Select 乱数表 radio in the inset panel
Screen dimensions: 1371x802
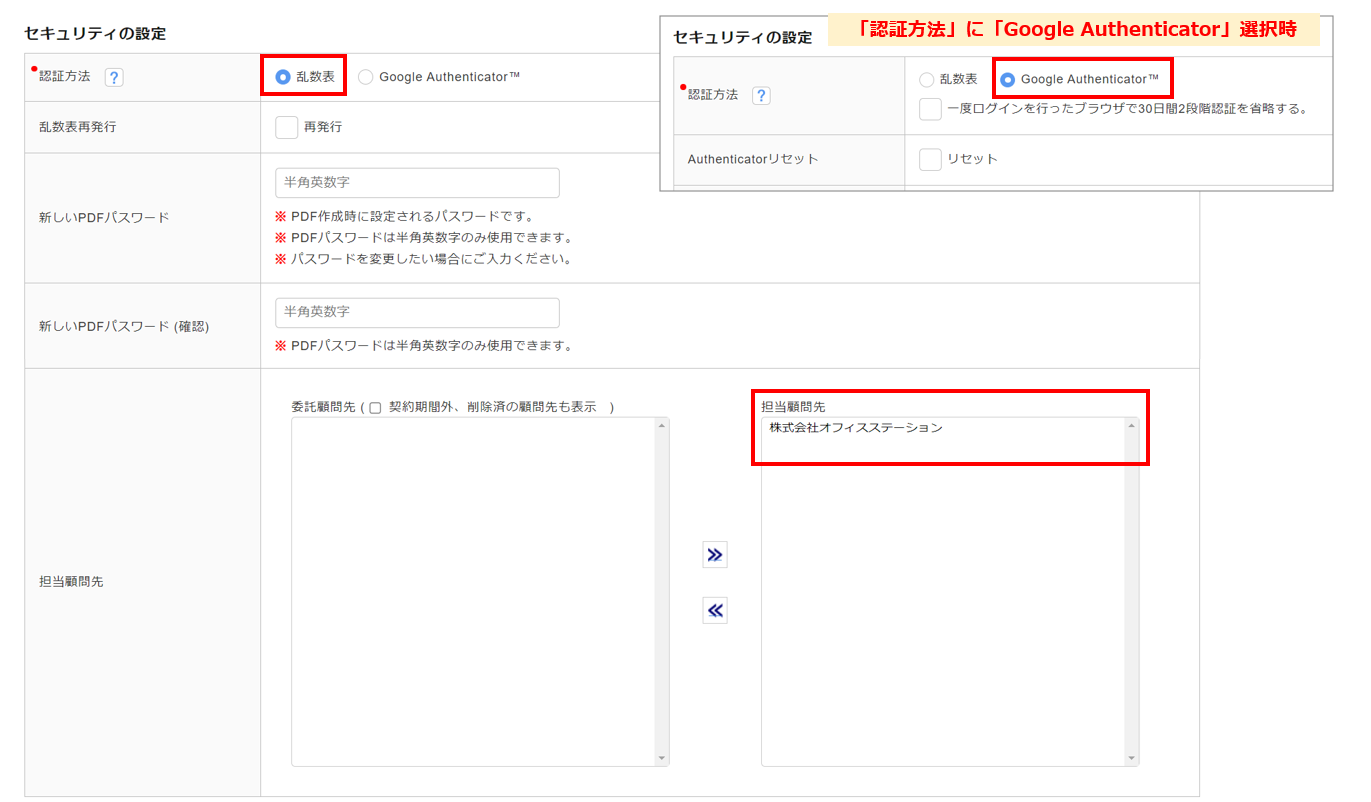tap(927, 79)
